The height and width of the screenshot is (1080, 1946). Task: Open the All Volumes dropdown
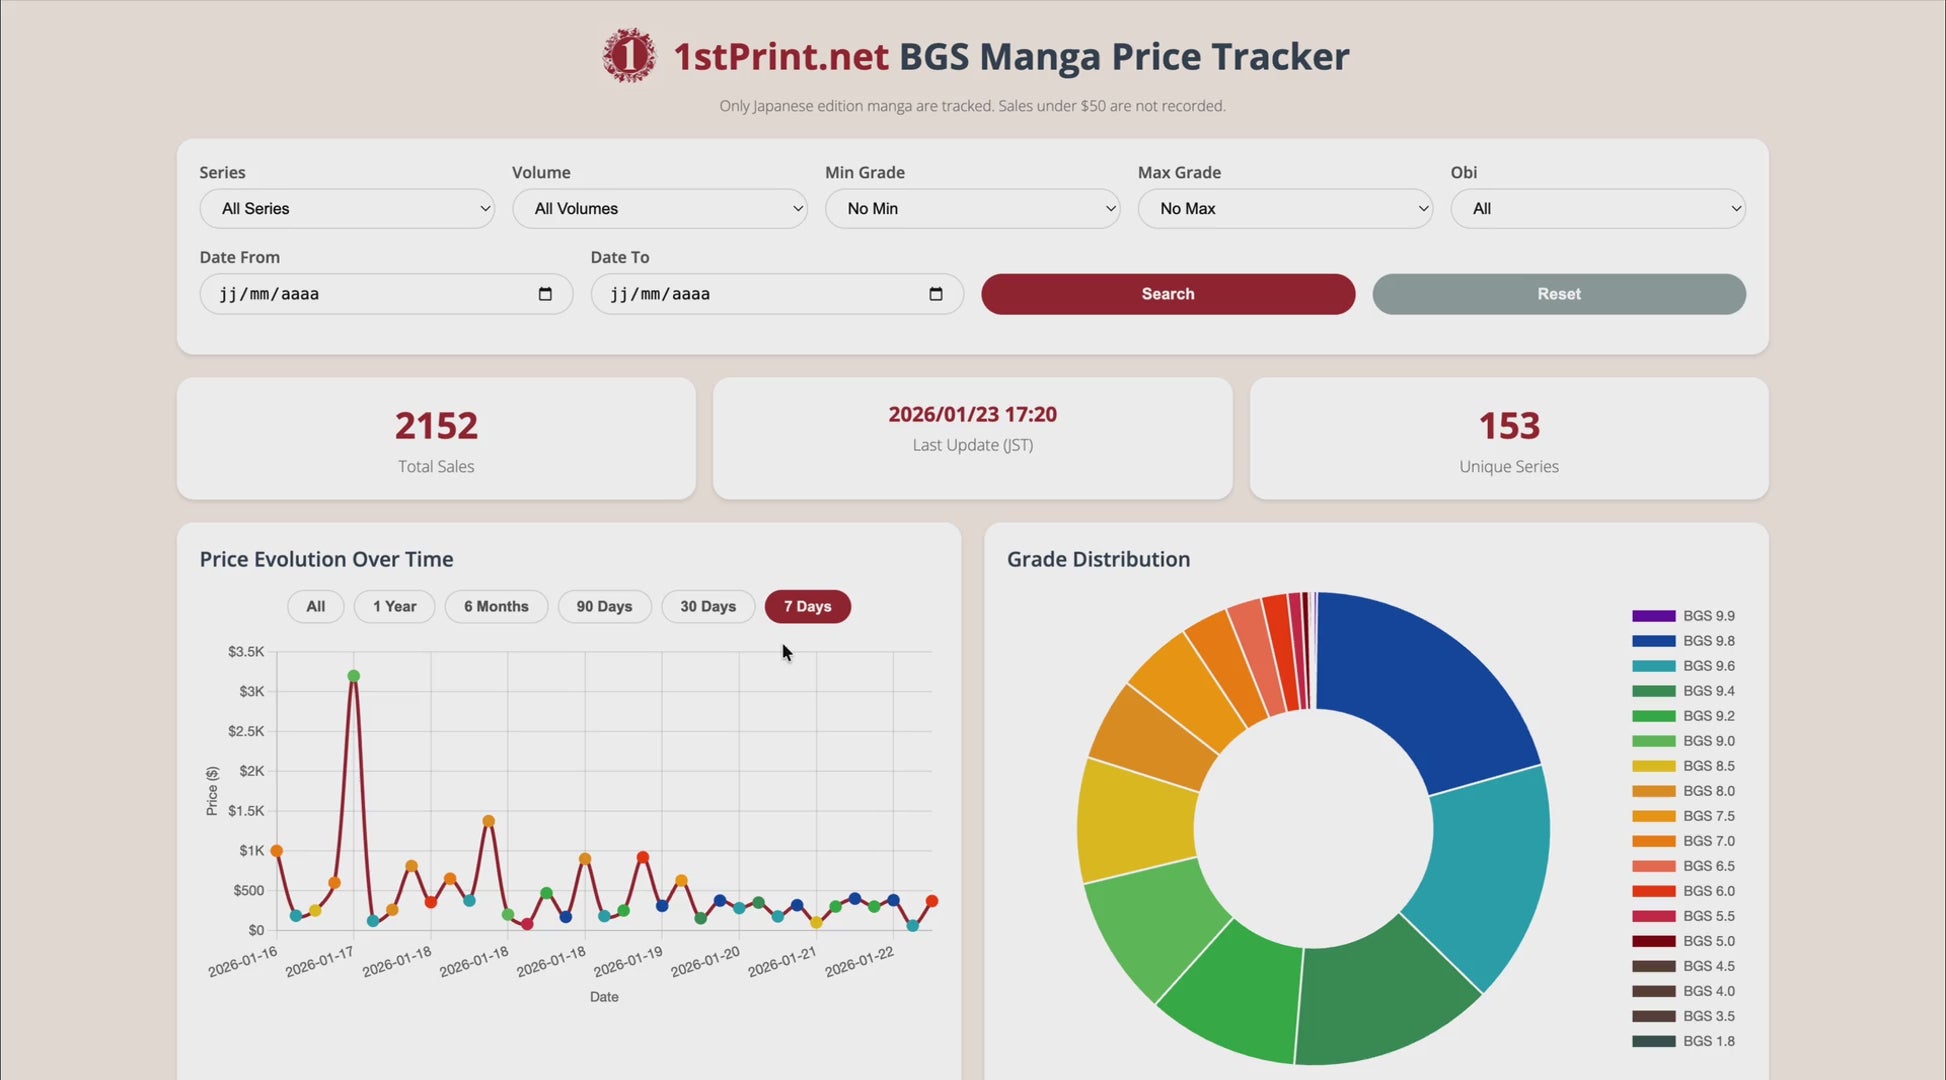coord(659,209)
